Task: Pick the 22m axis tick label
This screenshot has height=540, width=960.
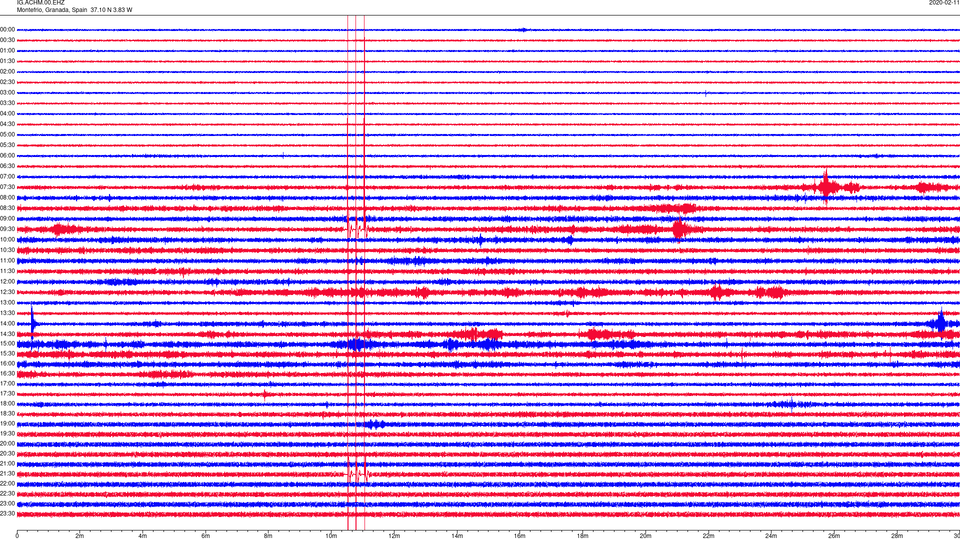Action: tap(708, 536)
